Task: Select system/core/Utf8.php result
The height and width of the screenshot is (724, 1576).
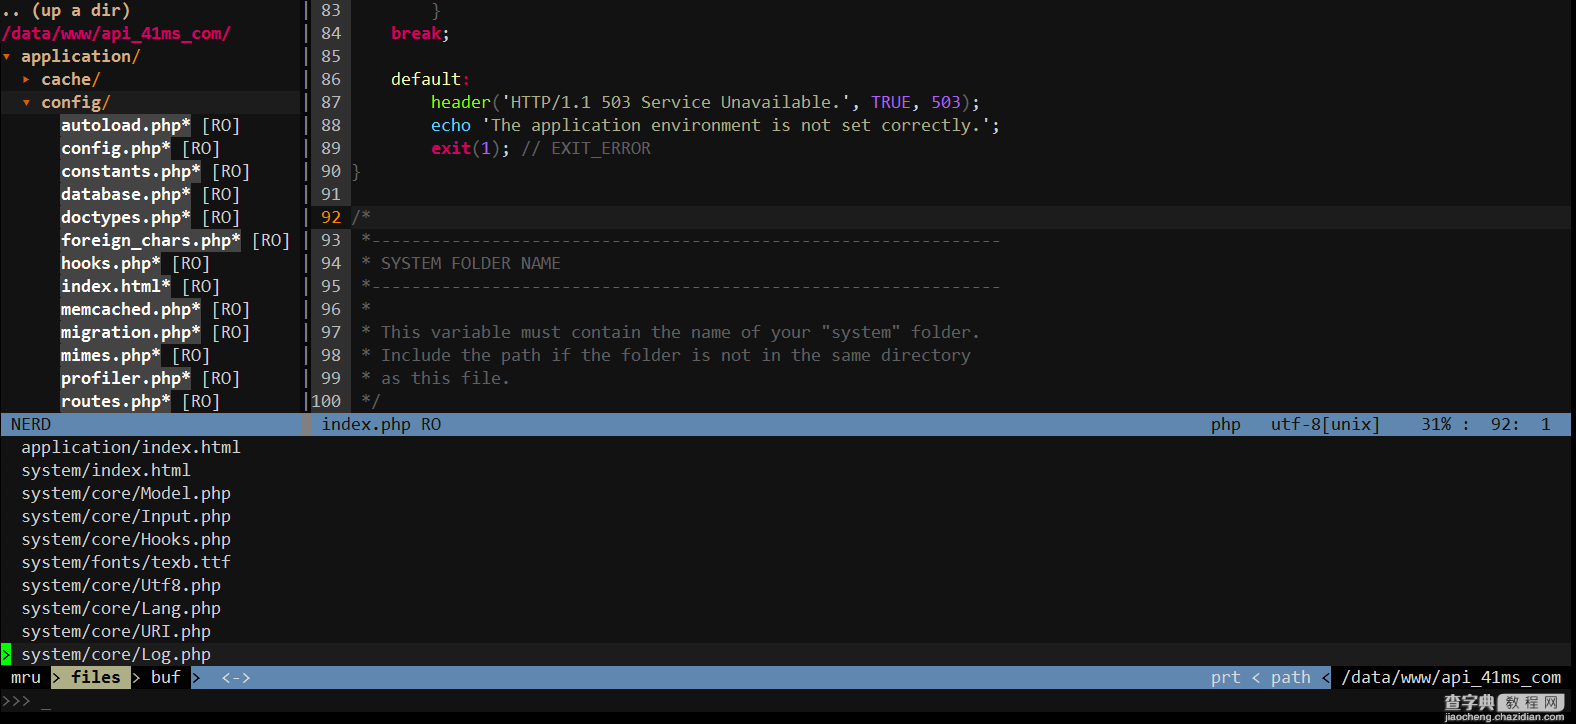Action: [121, 586]
